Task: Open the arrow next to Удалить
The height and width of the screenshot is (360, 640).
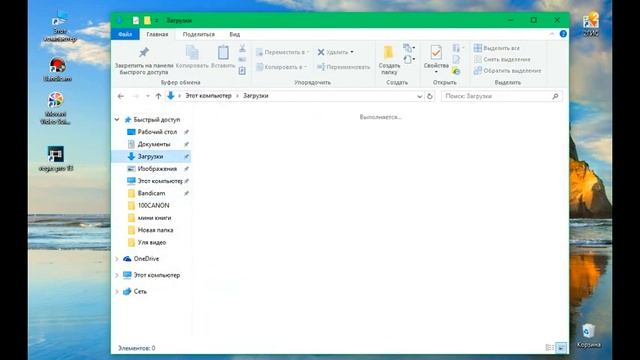Action: (352, 52)
